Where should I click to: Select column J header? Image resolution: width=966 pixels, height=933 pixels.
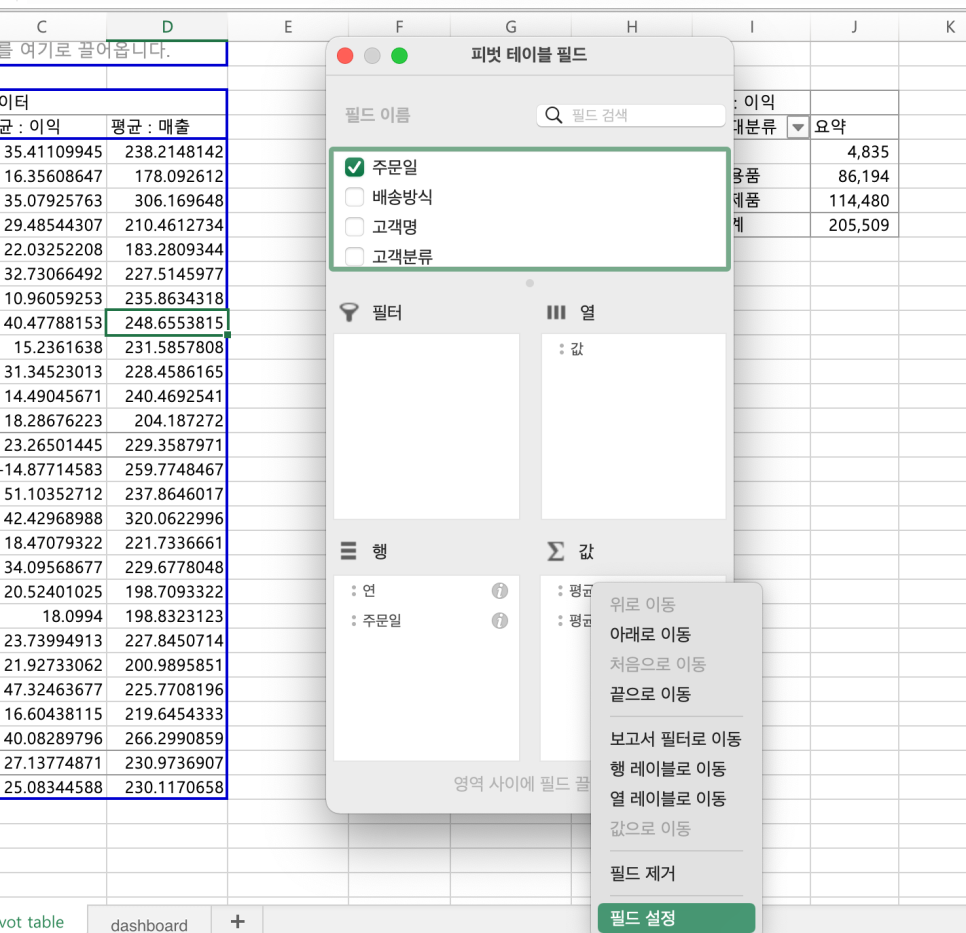click(854, 26)
